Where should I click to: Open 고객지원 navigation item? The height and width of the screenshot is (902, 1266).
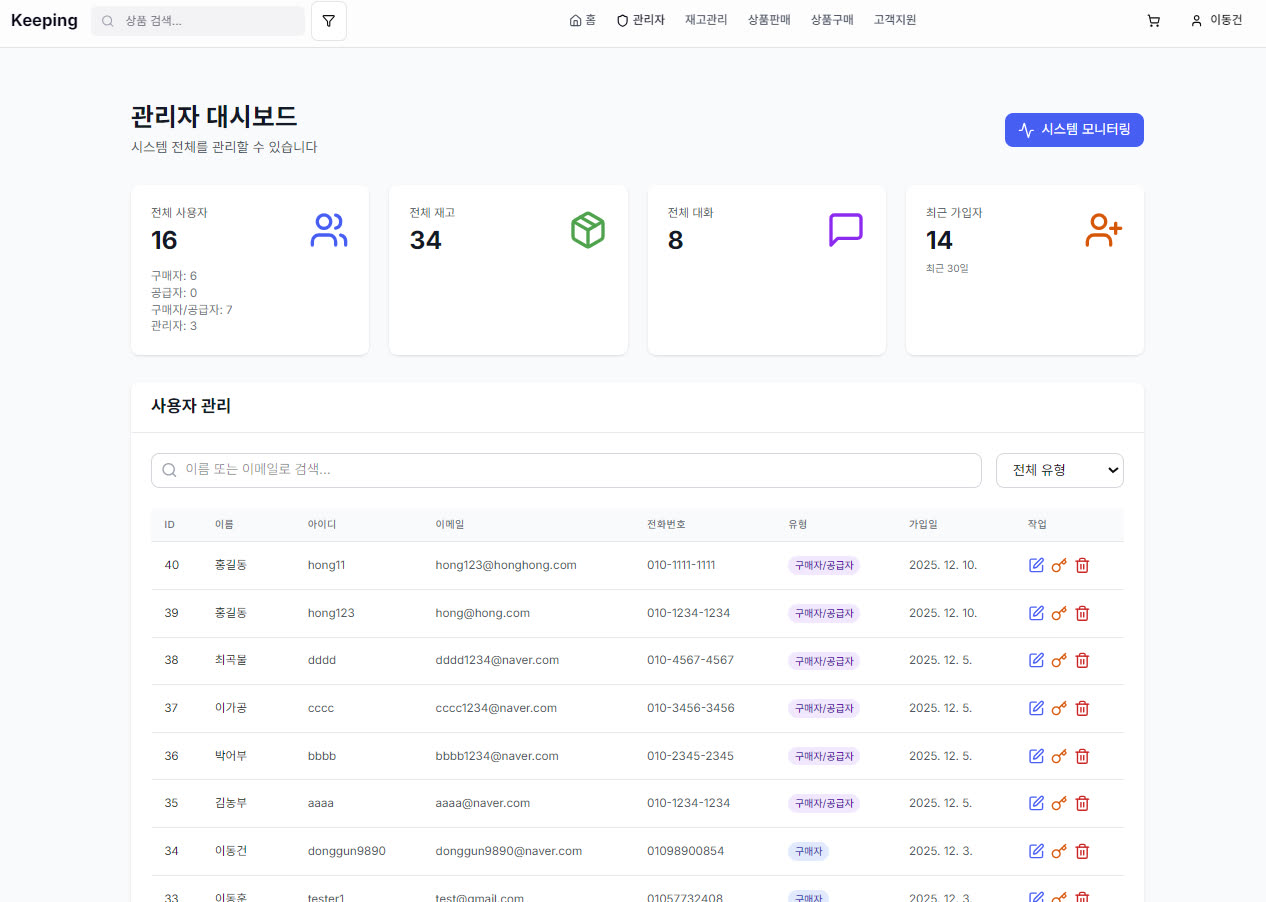[895, 20]
